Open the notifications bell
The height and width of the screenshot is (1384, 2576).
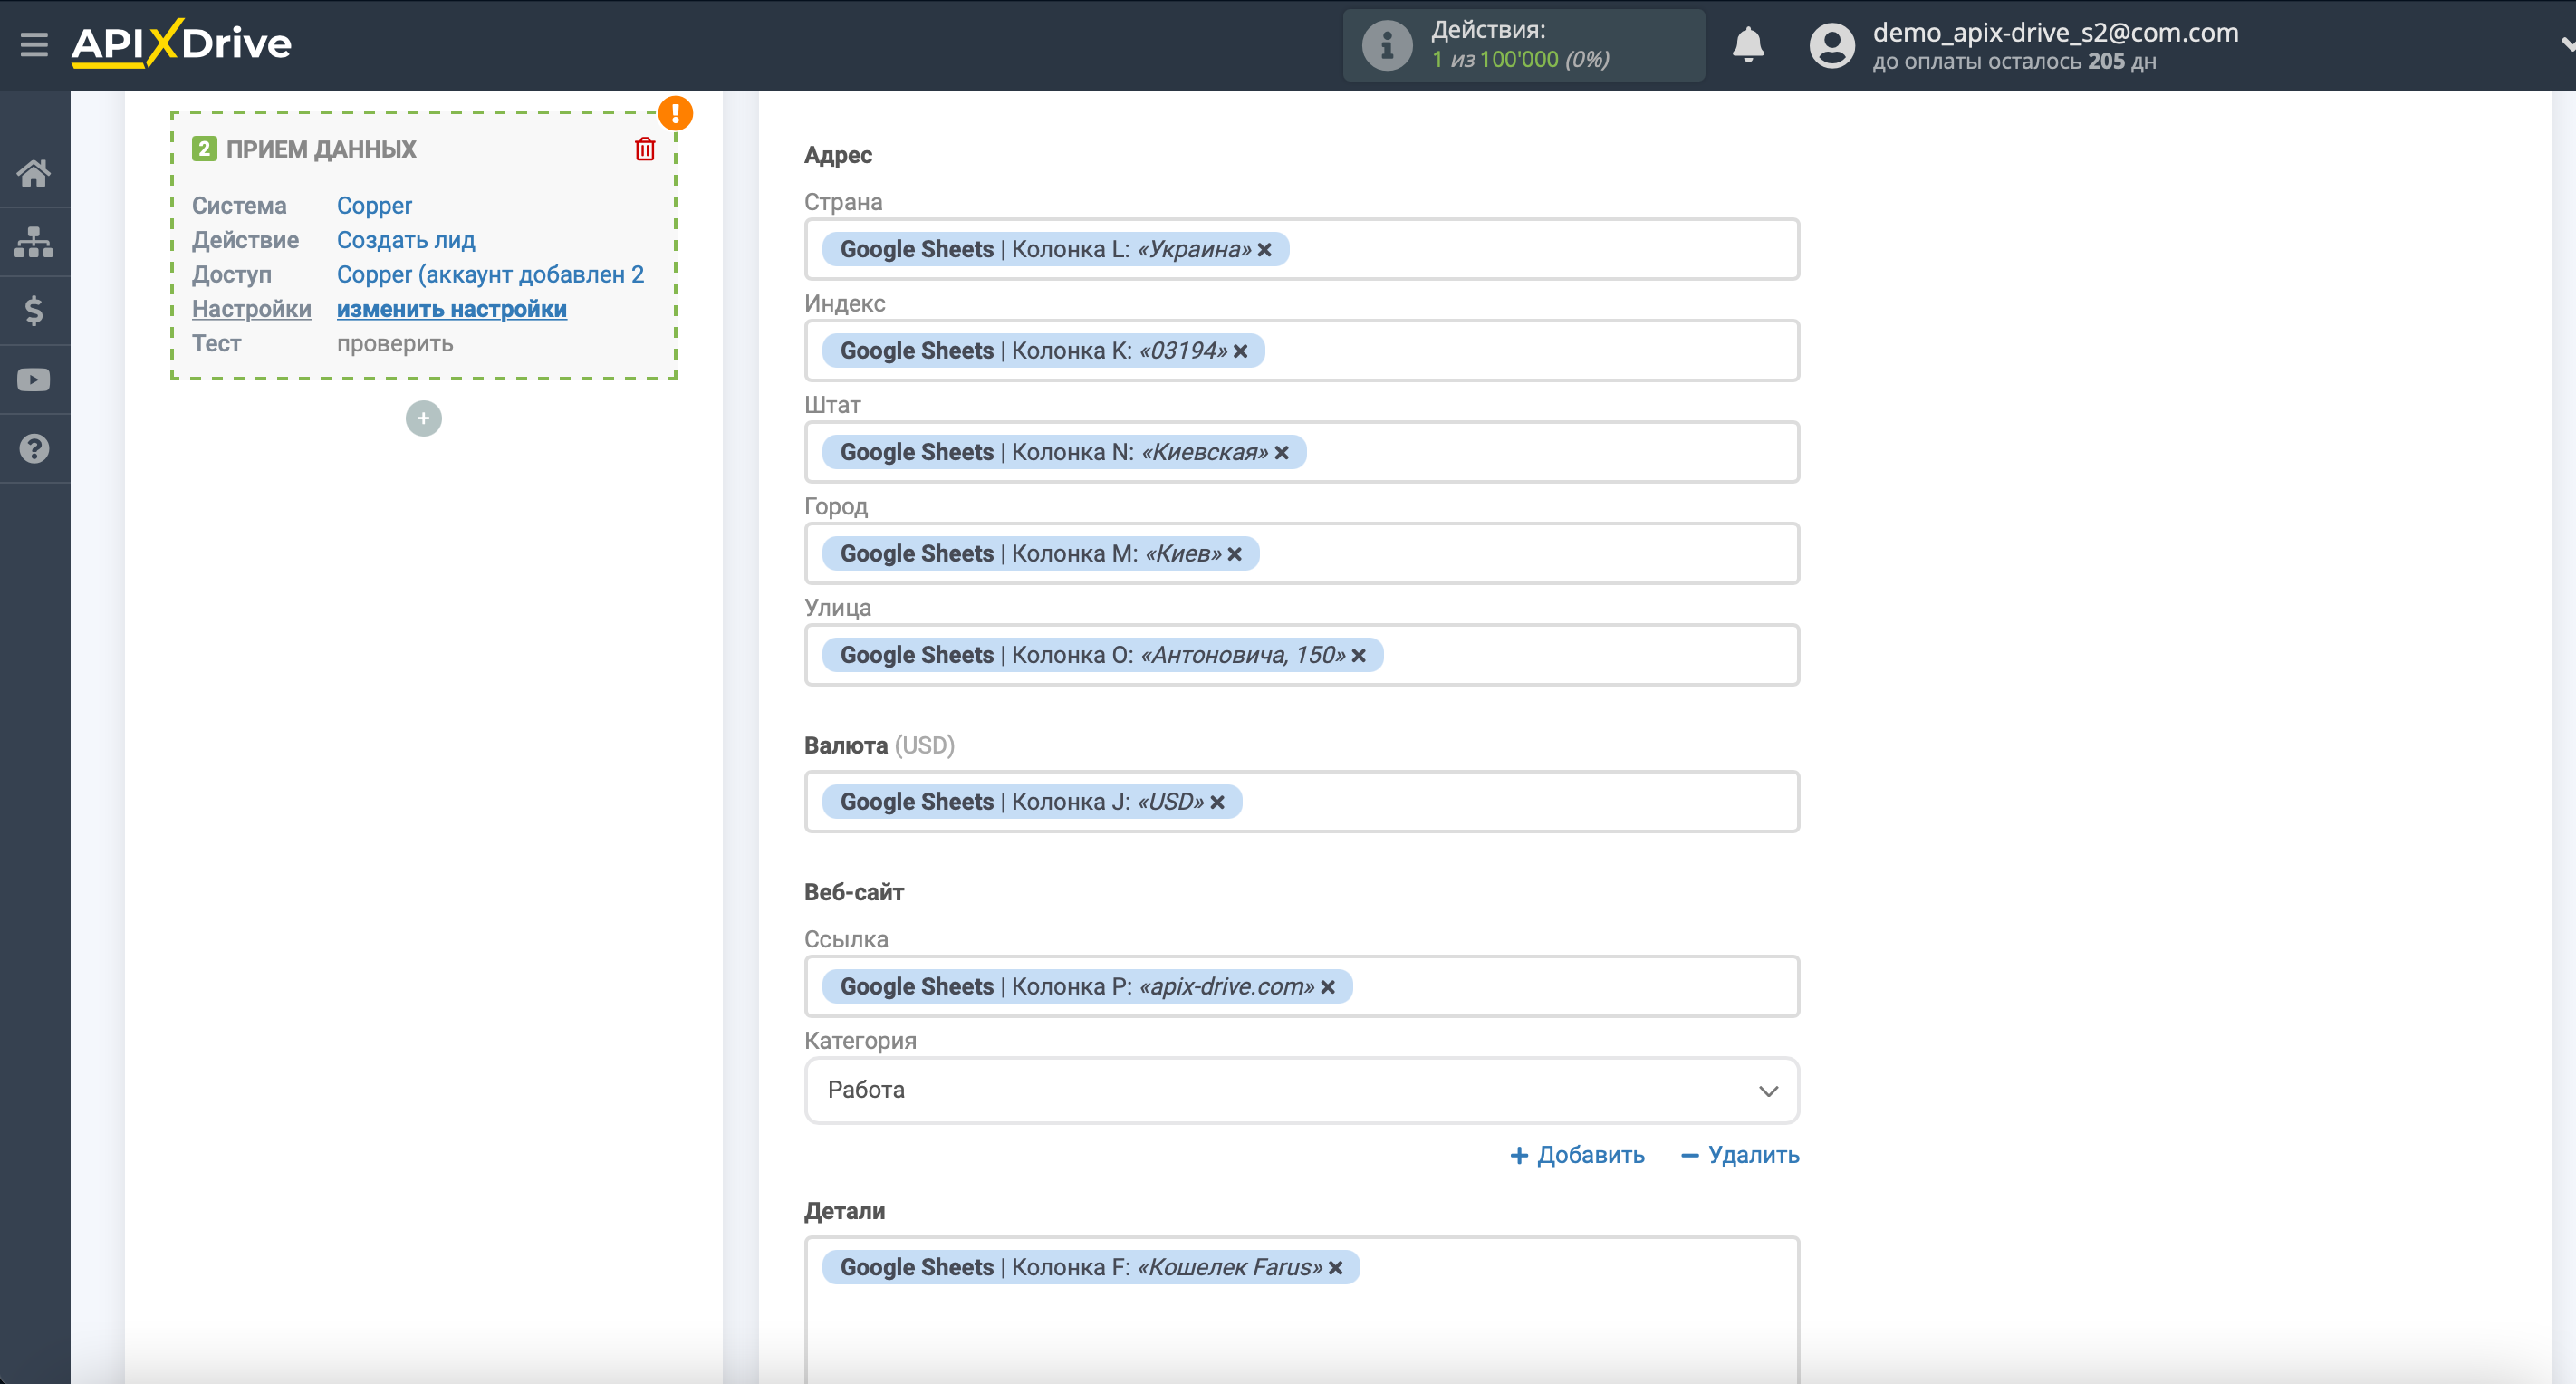click(x=1748, y=45)
